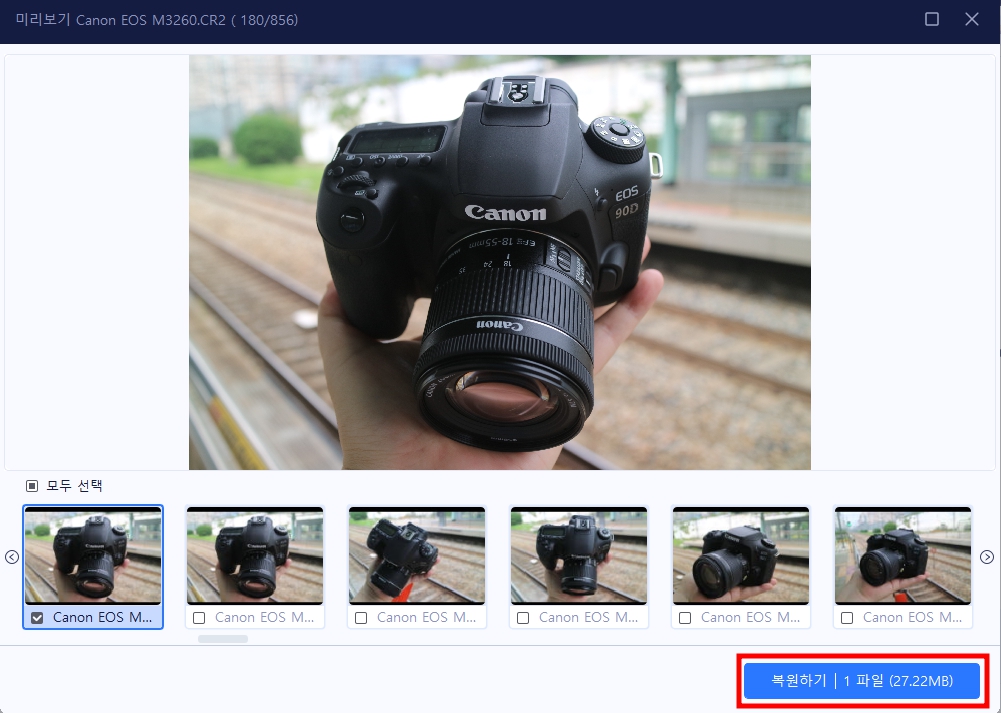Maximize the preview window
The width and height of the screenshot is (1001, 713).
(932, 19)
